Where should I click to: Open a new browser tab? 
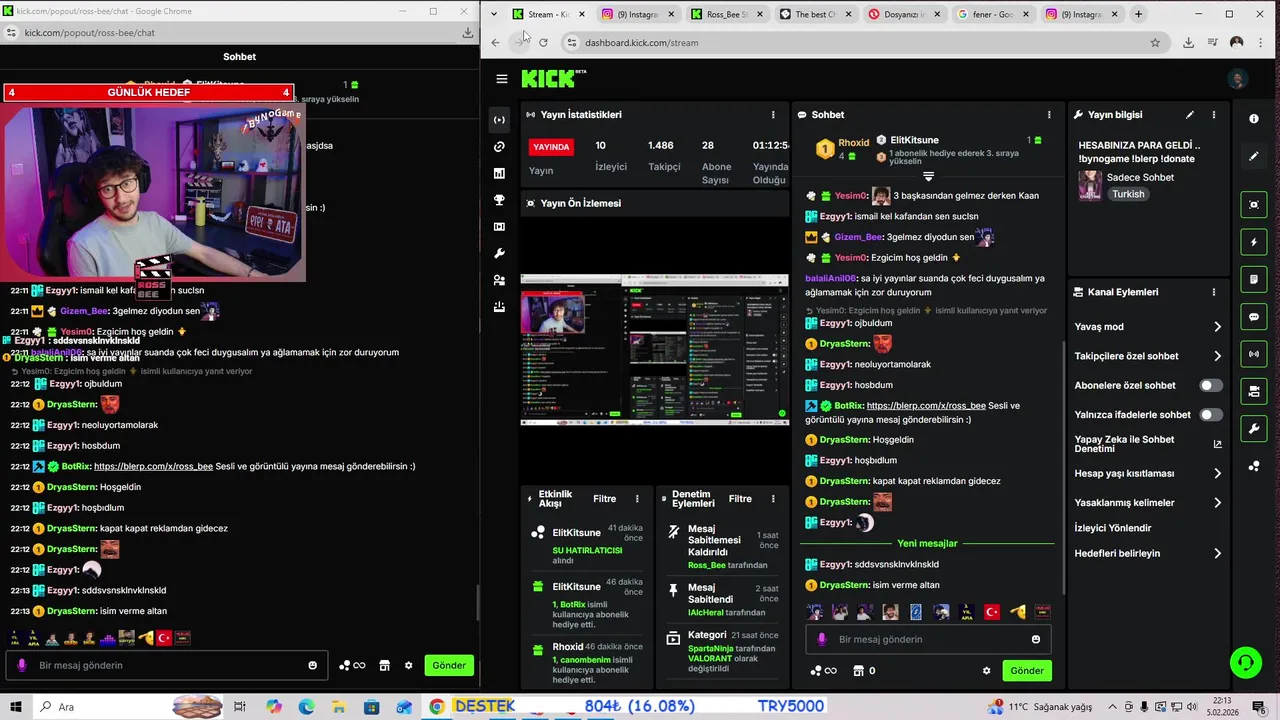(x=1138, y=14)
